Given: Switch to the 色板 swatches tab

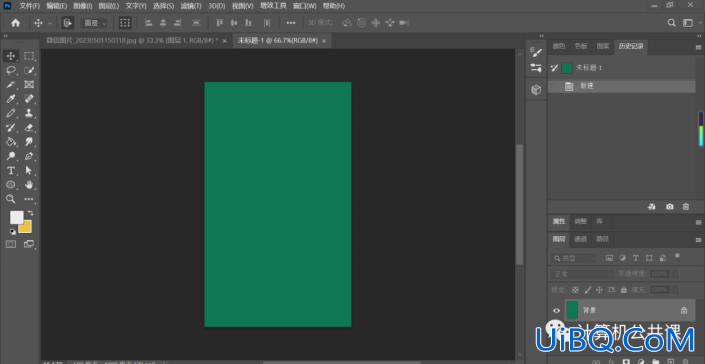Looking at the screenshot, I should pos(581,46).
